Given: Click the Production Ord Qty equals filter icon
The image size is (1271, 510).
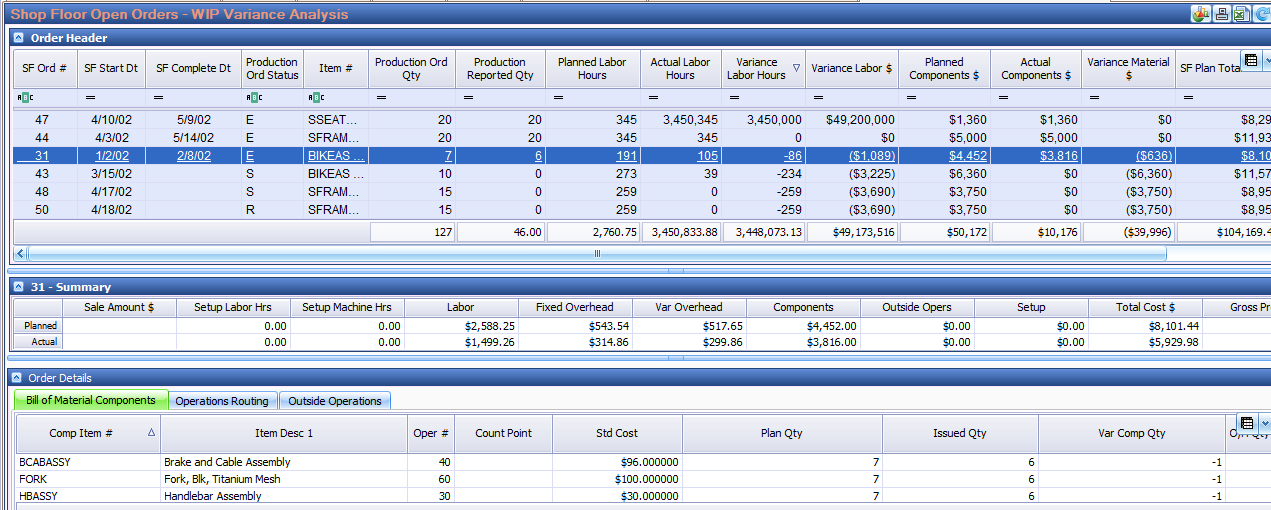Looking at the screenshot, I should [382, 97].
